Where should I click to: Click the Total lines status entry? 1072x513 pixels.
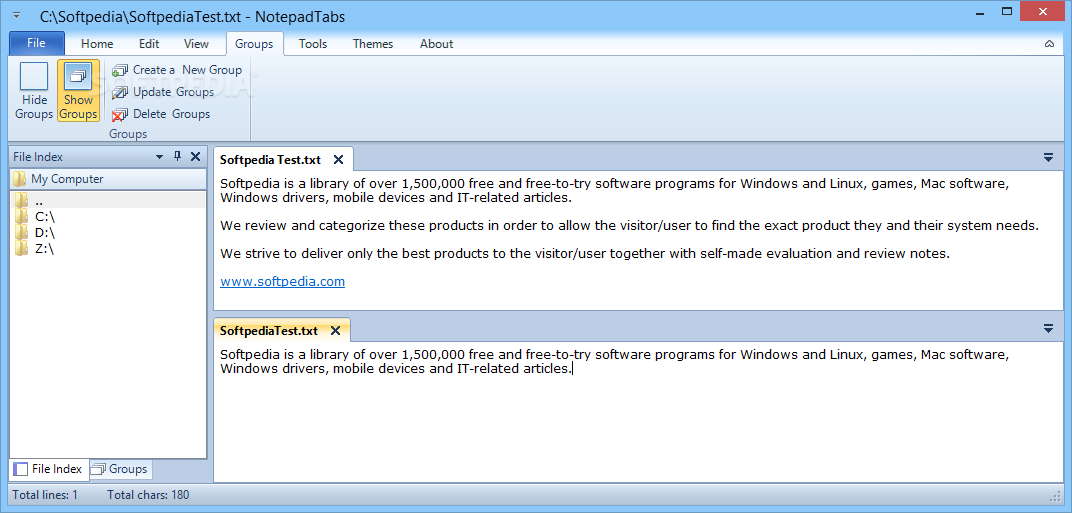[x=45, y=495]
